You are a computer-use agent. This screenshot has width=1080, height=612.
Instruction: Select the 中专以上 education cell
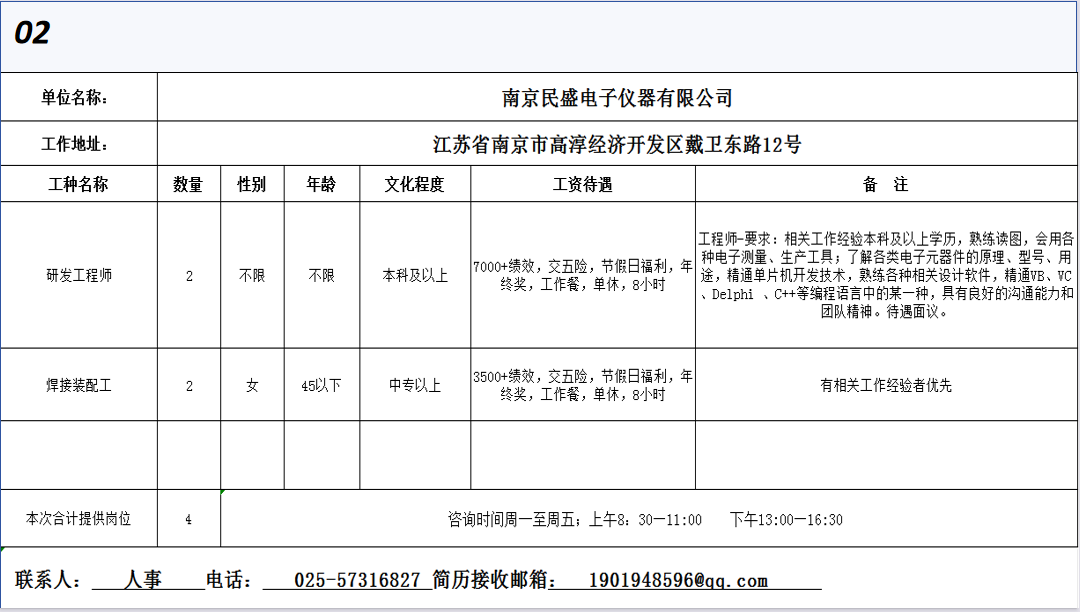415,385
